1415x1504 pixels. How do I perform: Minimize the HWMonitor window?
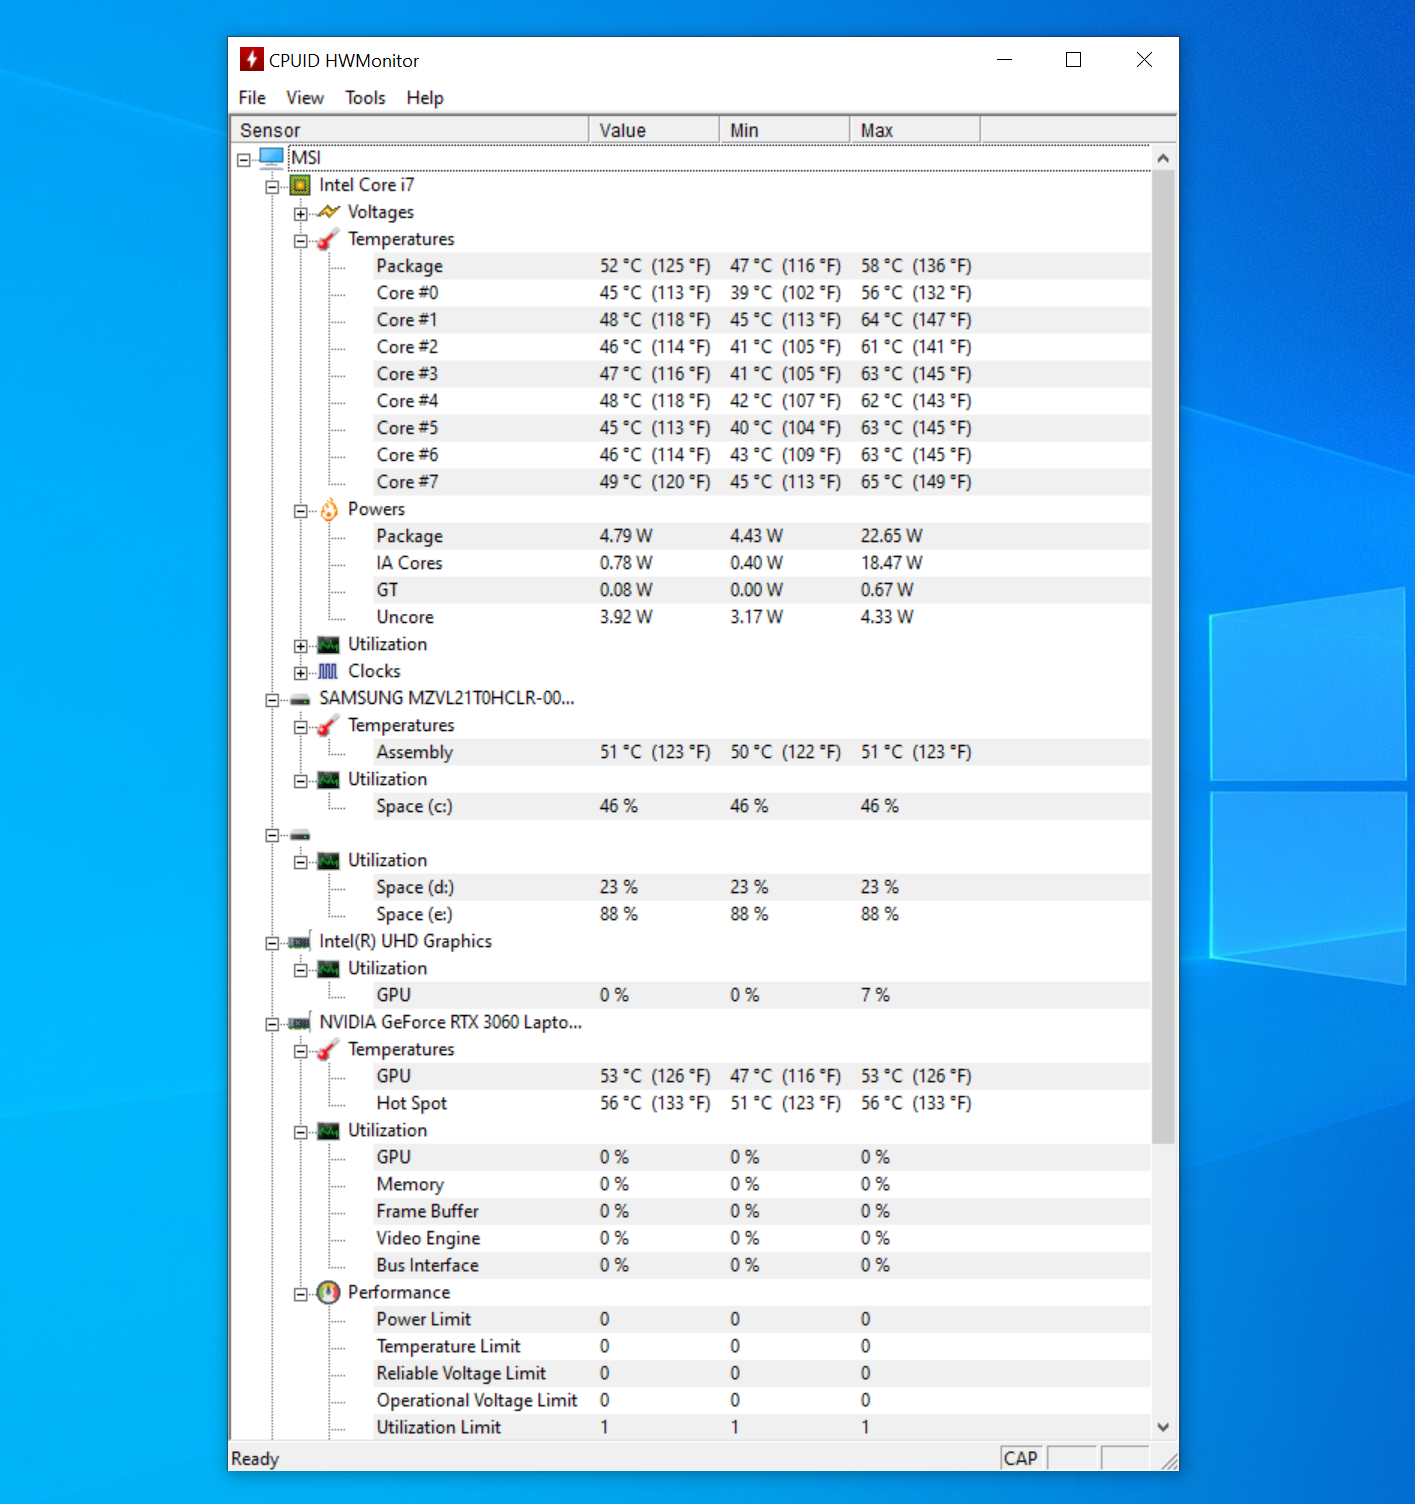1005,60
